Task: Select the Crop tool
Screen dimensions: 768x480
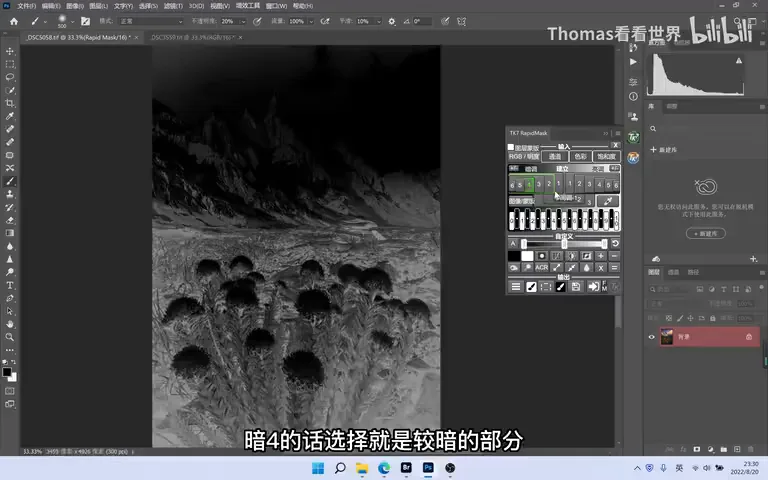Action: (x=10, y=103)
